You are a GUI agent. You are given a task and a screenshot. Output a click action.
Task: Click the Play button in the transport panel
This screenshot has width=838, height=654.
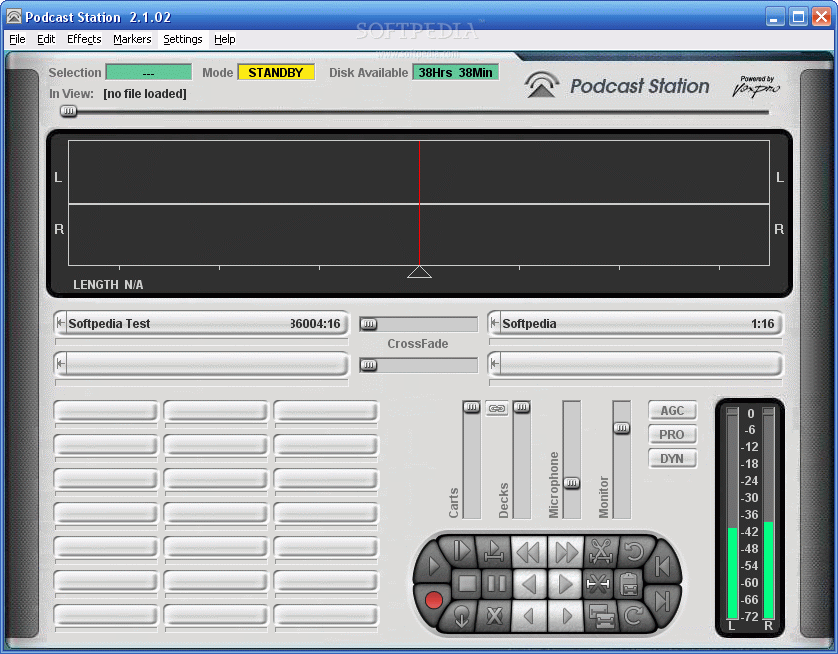[x=433, y=565]
